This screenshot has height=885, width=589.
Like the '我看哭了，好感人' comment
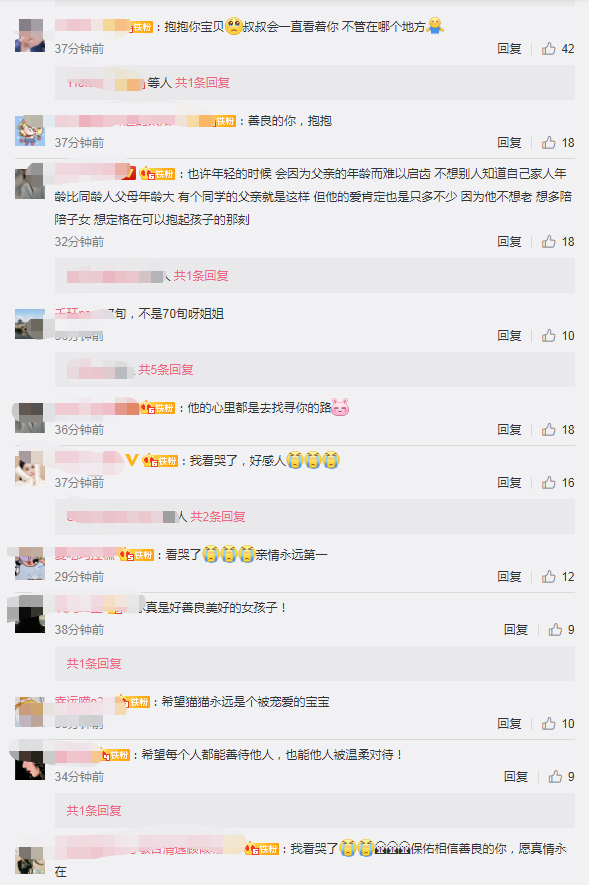point(548,483)
